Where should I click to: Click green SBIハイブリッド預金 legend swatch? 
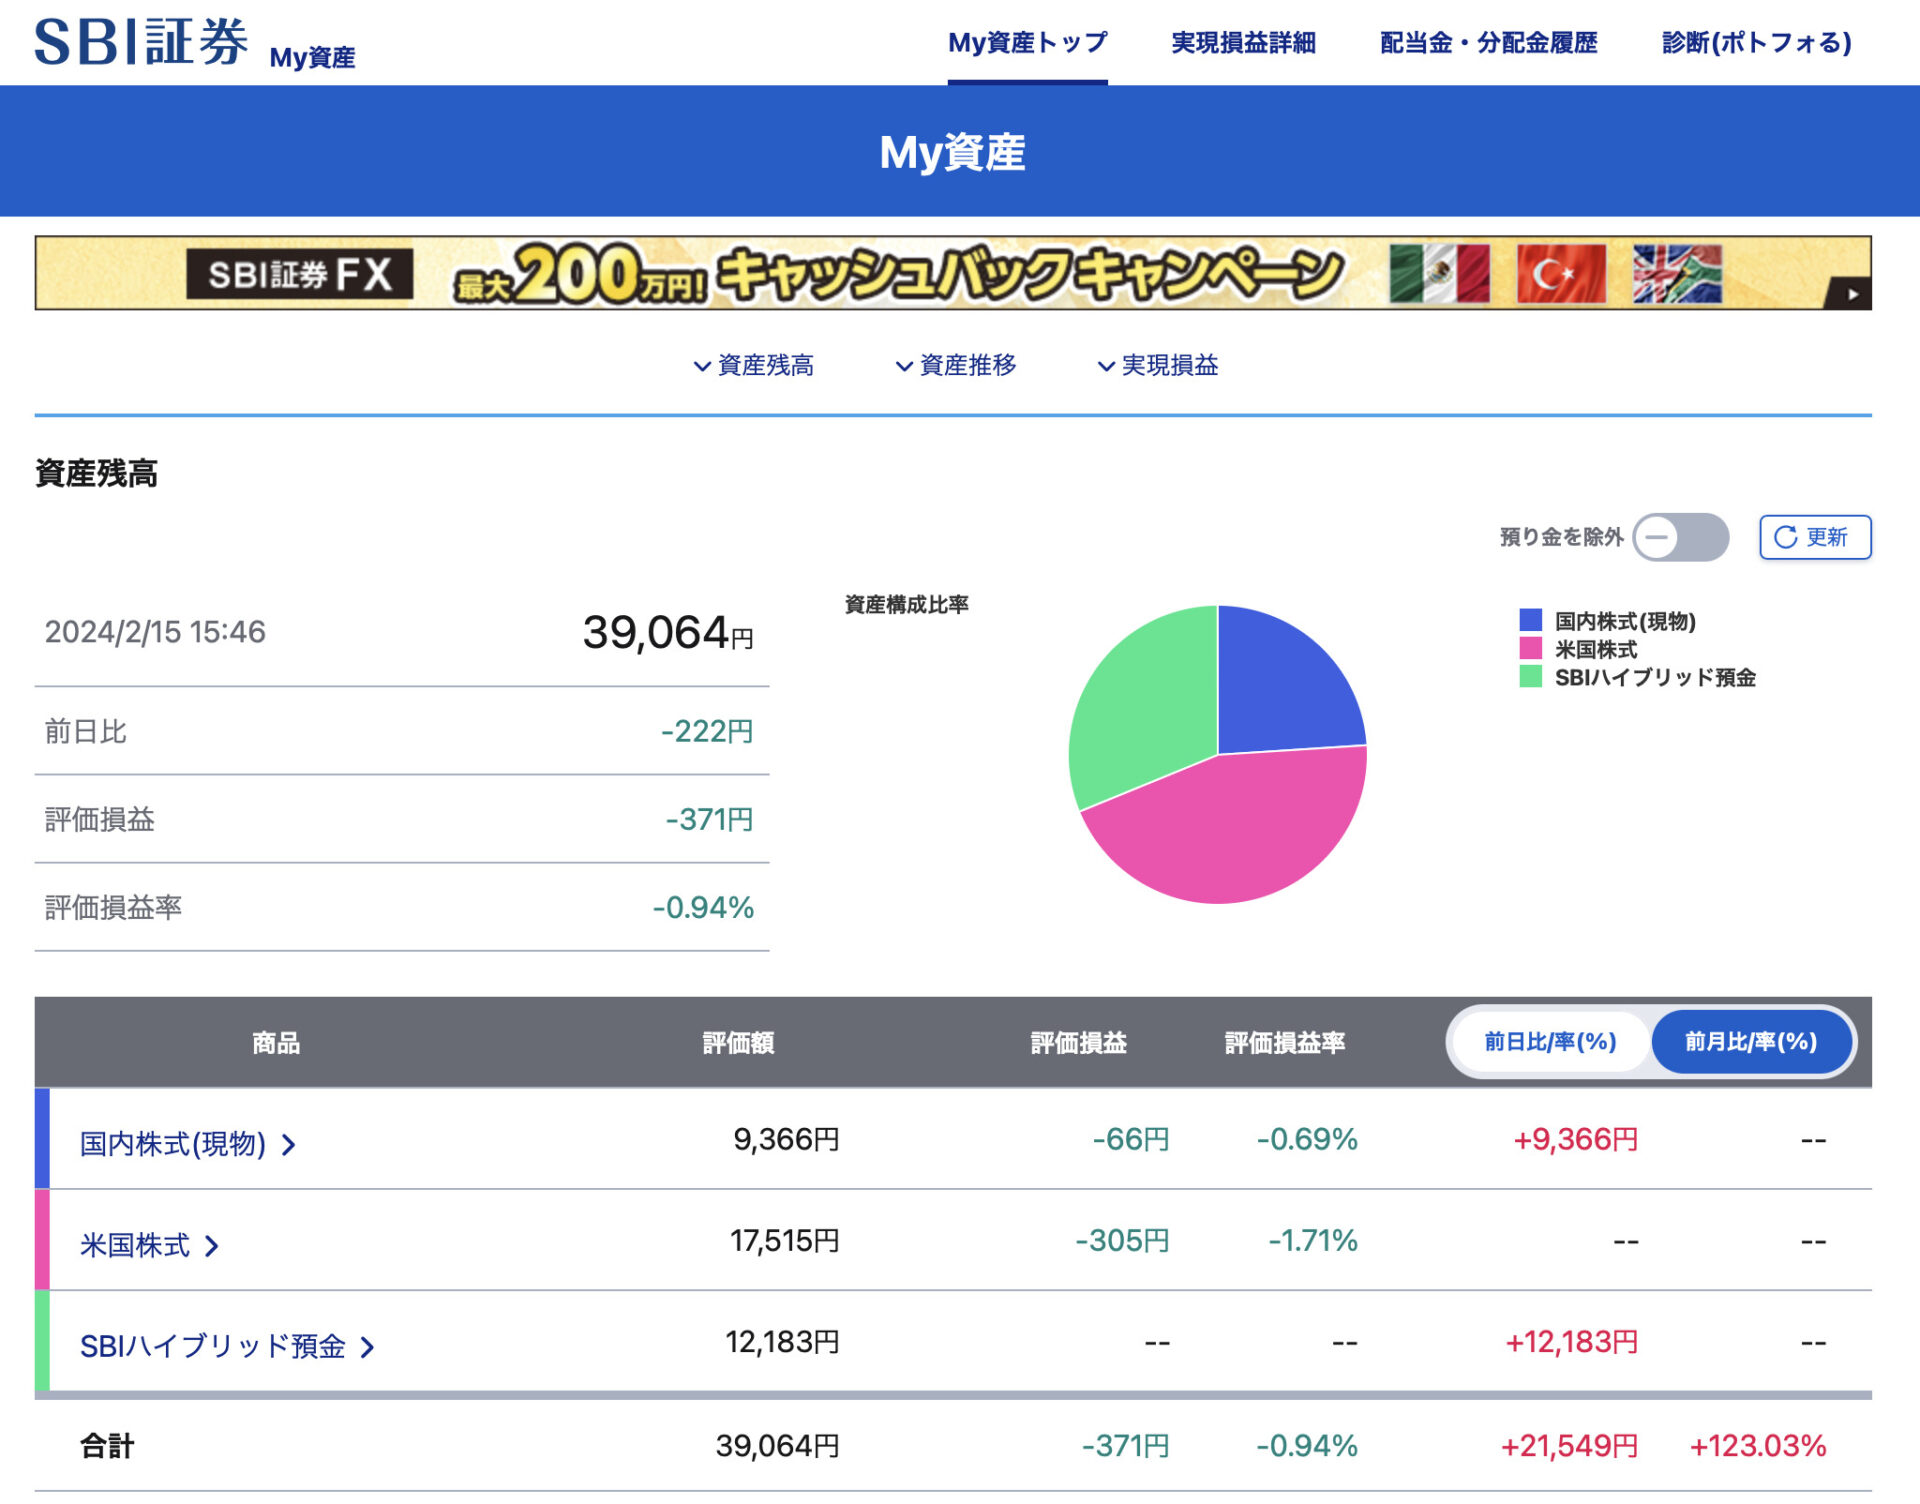pos(1530,676)
